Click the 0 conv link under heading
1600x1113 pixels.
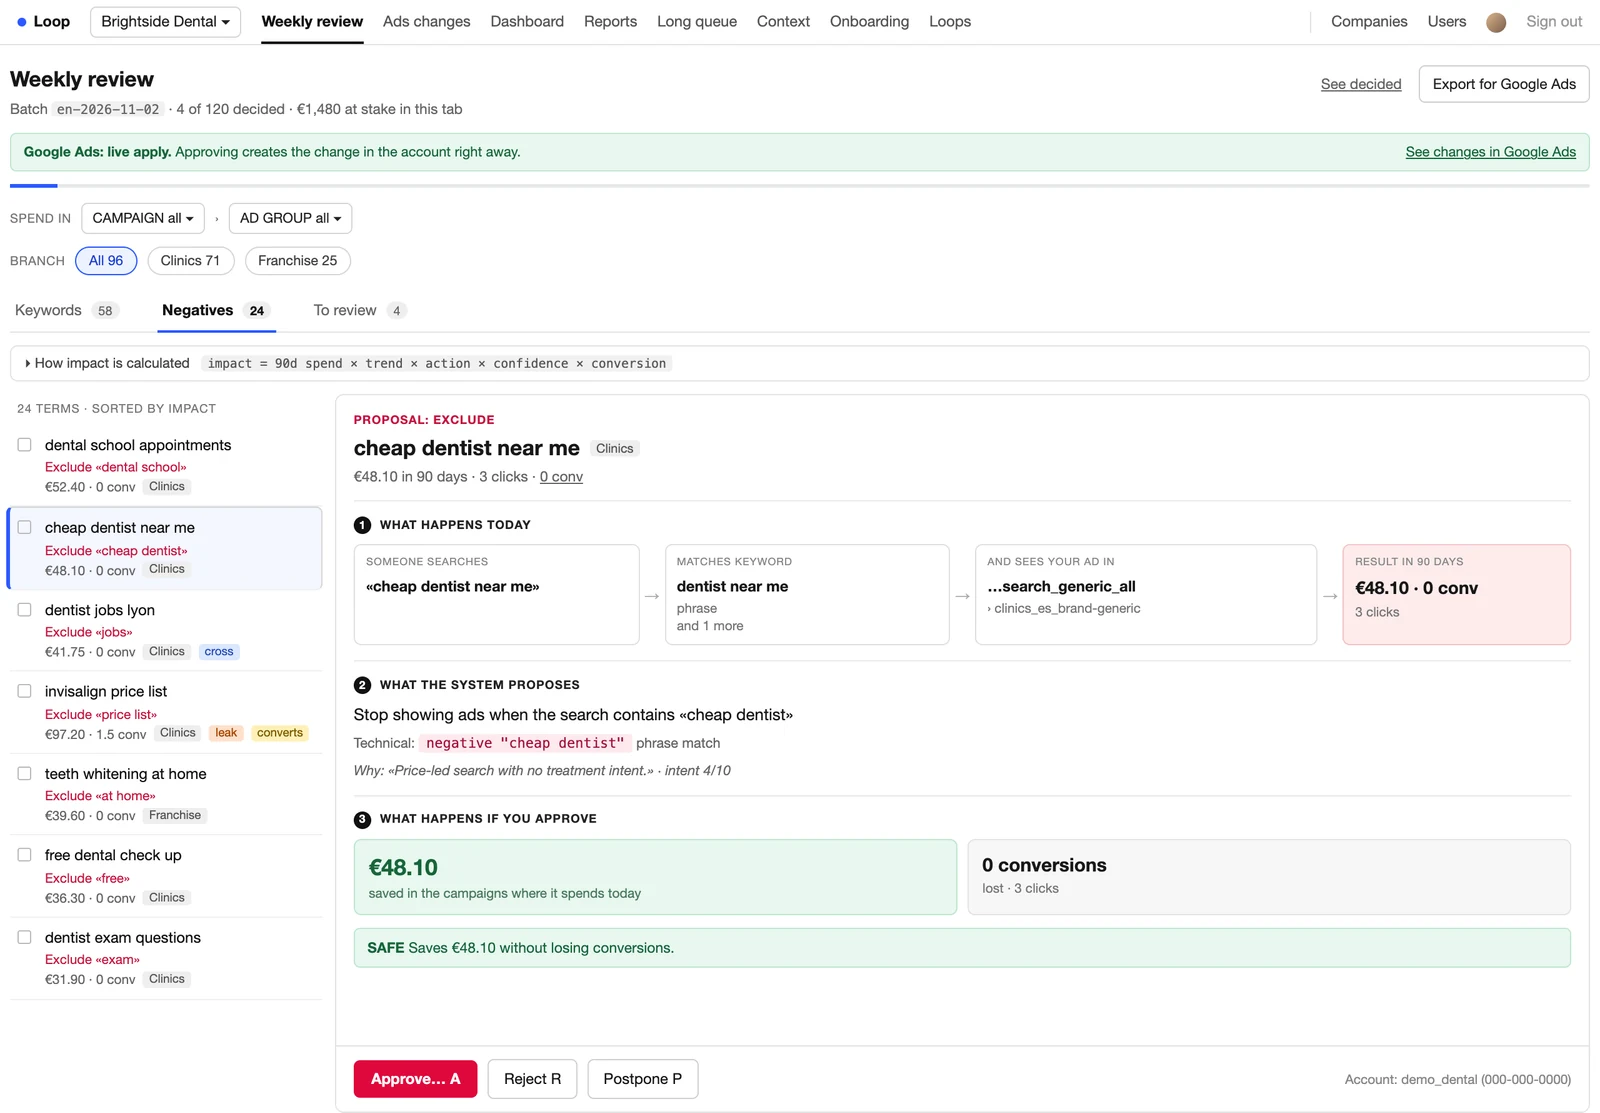[561, 477]
